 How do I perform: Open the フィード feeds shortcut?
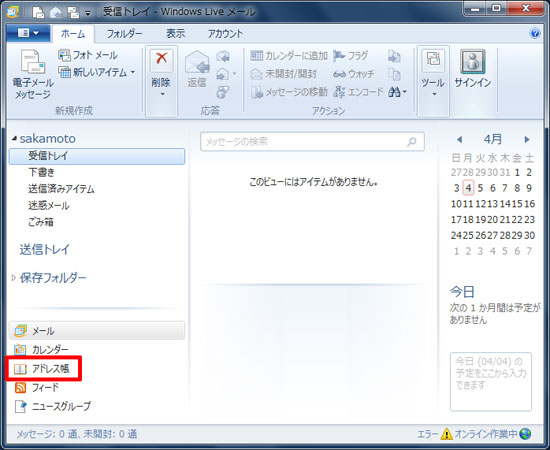pos(36,387)
